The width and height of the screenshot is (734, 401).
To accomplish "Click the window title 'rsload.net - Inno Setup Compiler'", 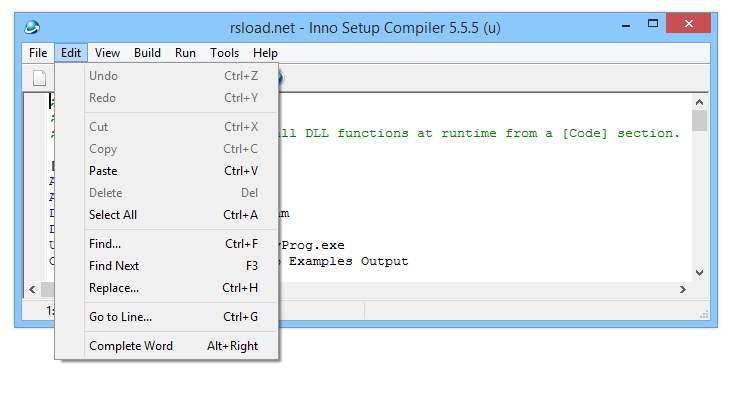I will click(365, 28).
